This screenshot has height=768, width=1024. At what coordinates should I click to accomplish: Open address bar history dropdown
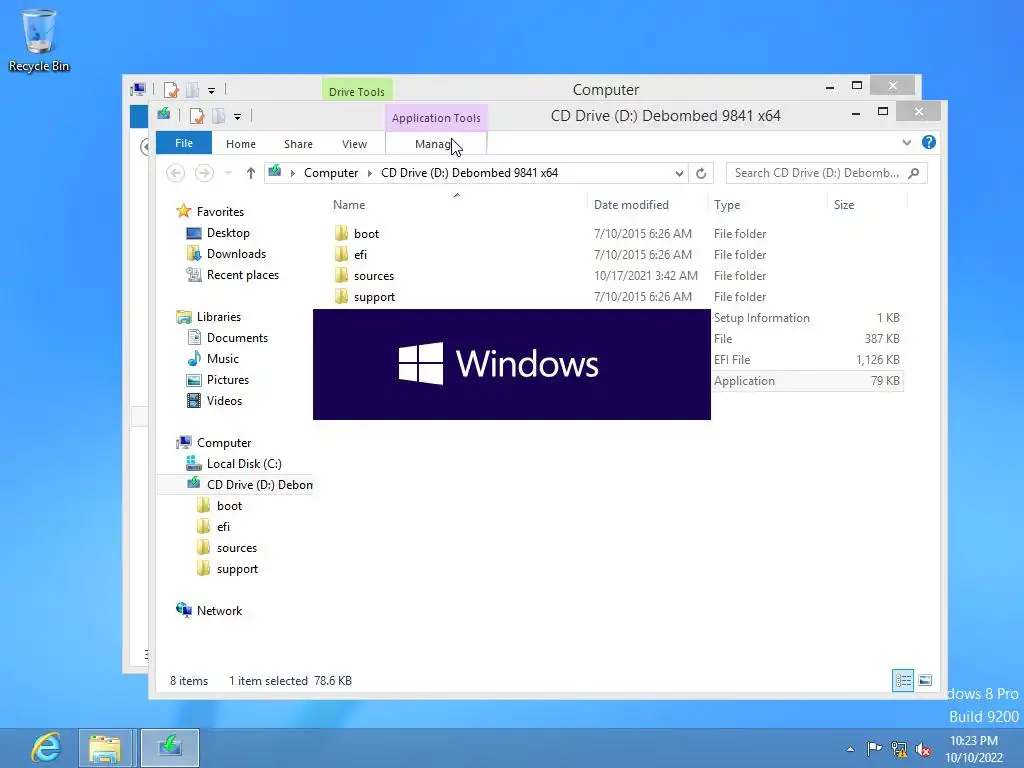[679, 173]
